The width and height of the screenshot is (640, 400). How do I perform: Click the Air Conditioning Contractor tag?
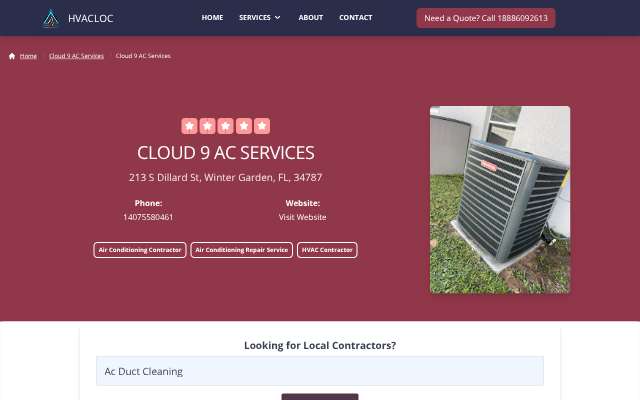tap(140, 250)
